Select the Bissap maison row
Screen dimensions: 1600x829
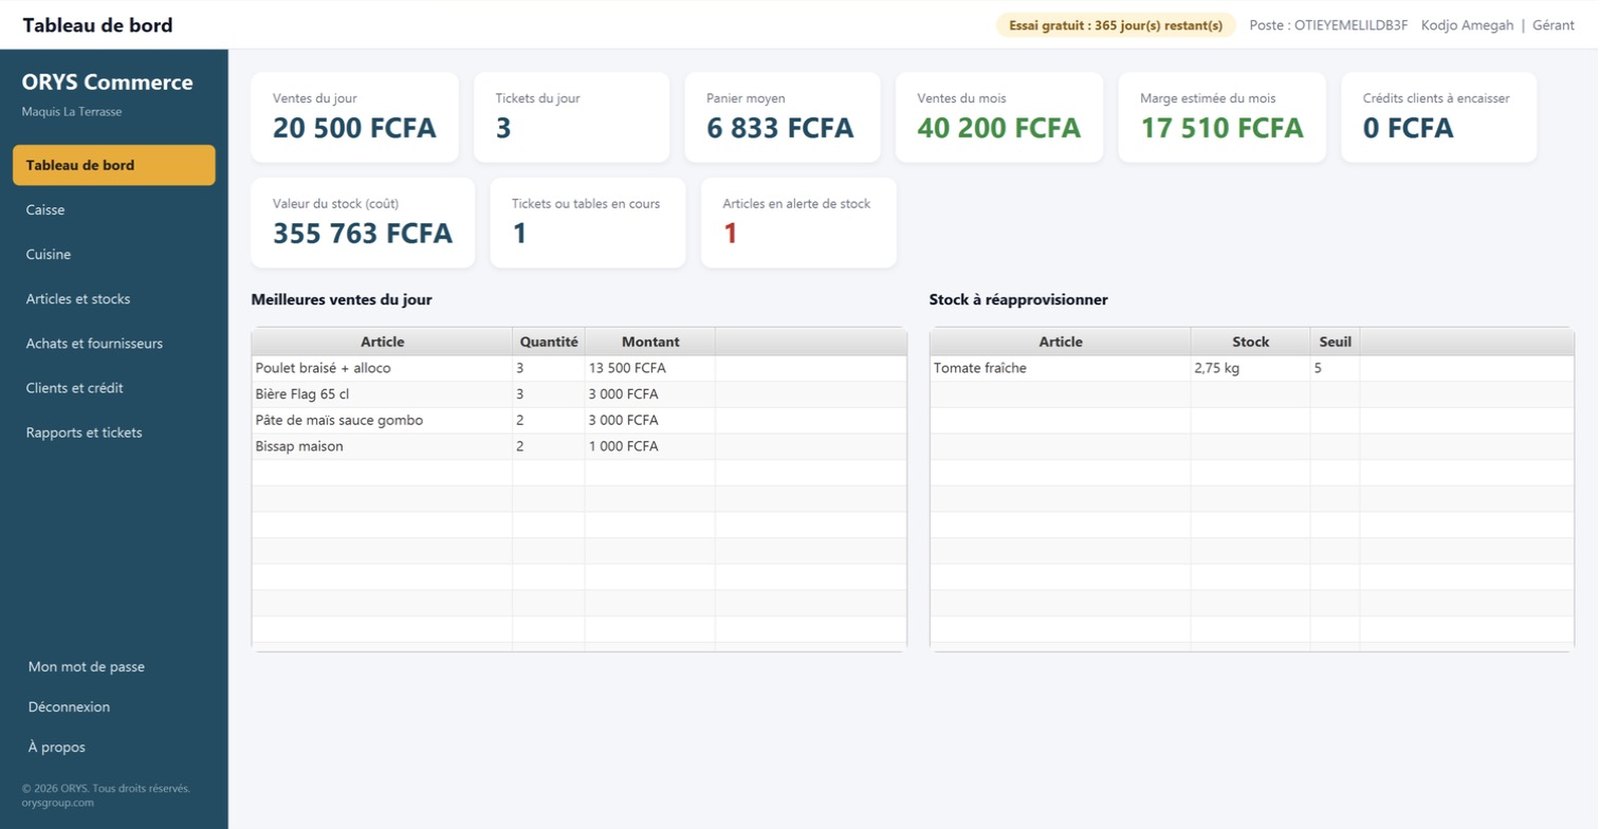tap(579, 446)
